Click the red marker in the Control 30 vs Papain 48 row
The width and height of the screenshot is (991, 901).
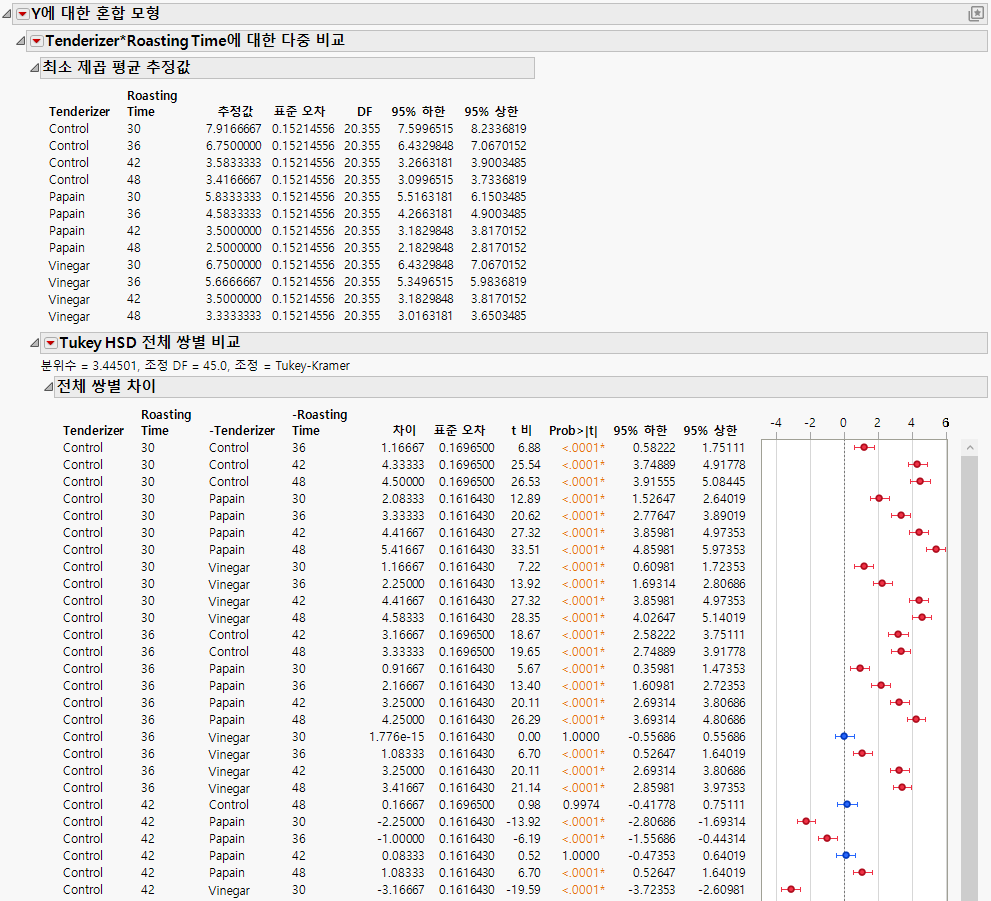(x=936, y=549)
